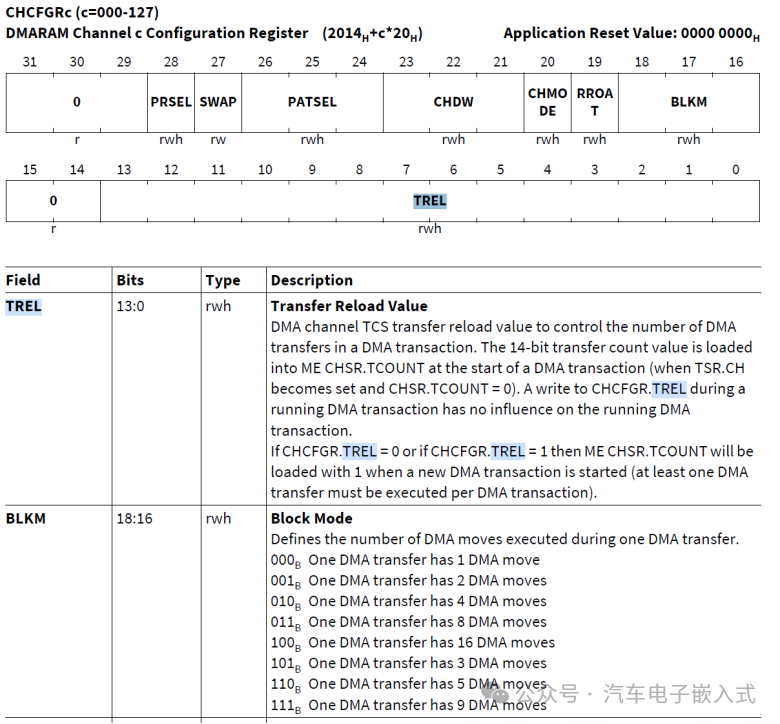Click the highlighted TREL in the Field column
The image size is (780, 724).
click(x=23, y=306)
